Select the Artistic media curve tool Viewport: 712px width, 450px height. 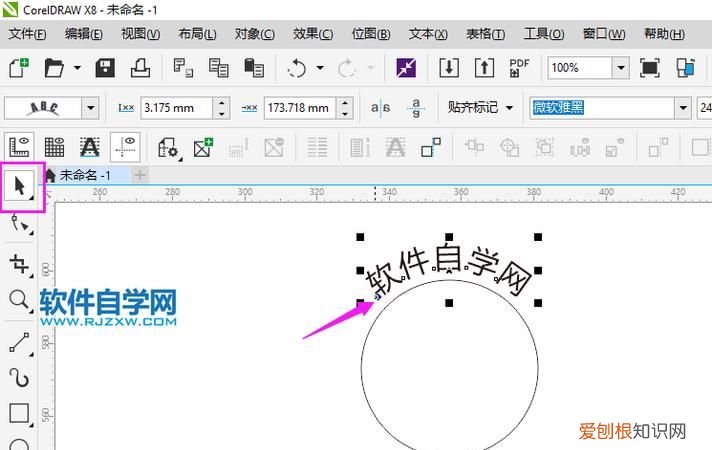point(19,378)
